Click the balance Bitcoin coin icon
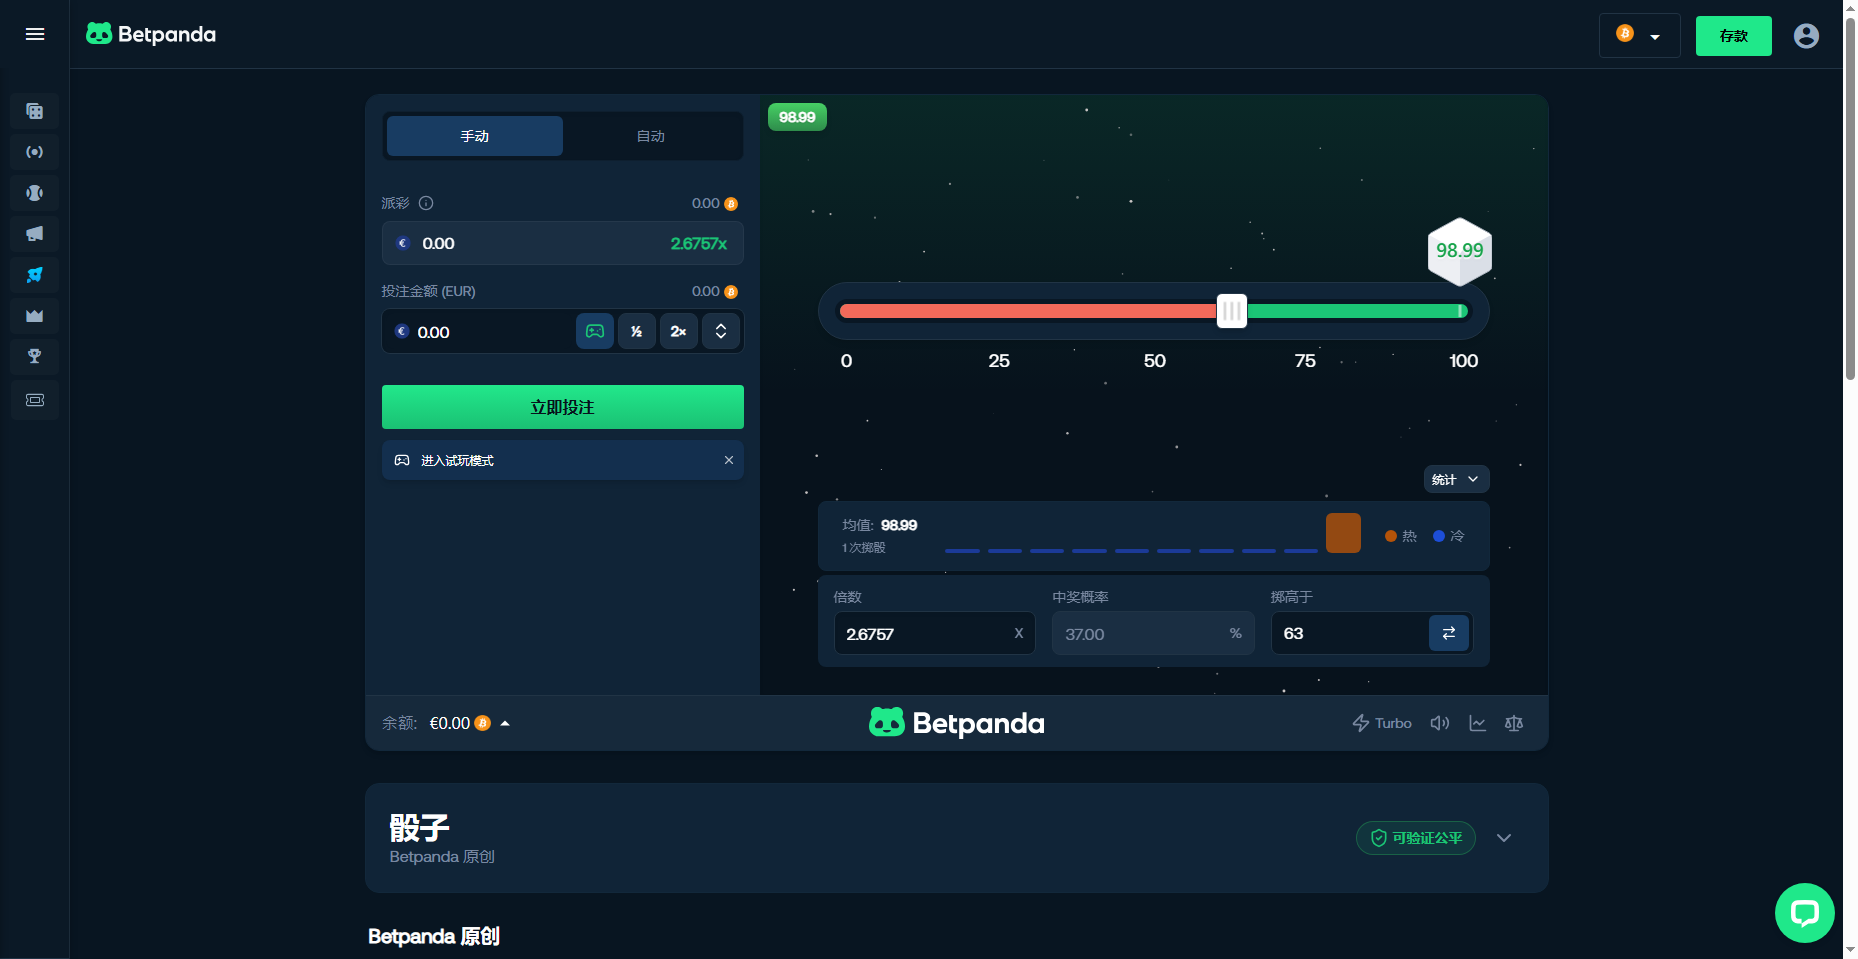This screenshot has width=1858, height=959. [x=482, y=723]
